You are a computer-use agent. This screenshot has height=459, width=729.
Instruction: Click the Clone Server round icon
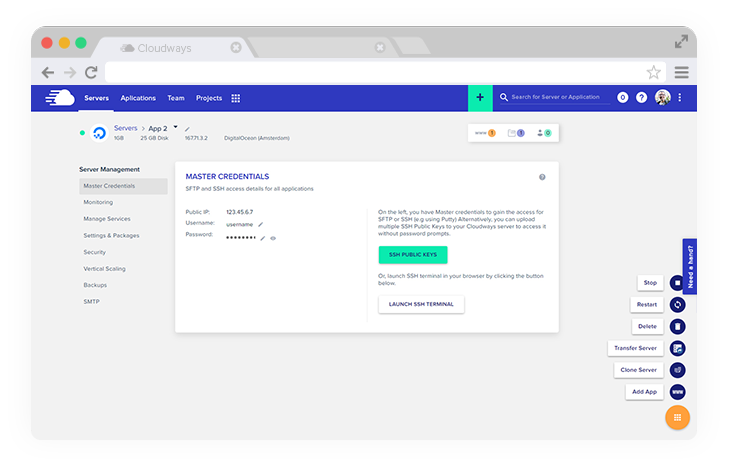coord(677,370)
